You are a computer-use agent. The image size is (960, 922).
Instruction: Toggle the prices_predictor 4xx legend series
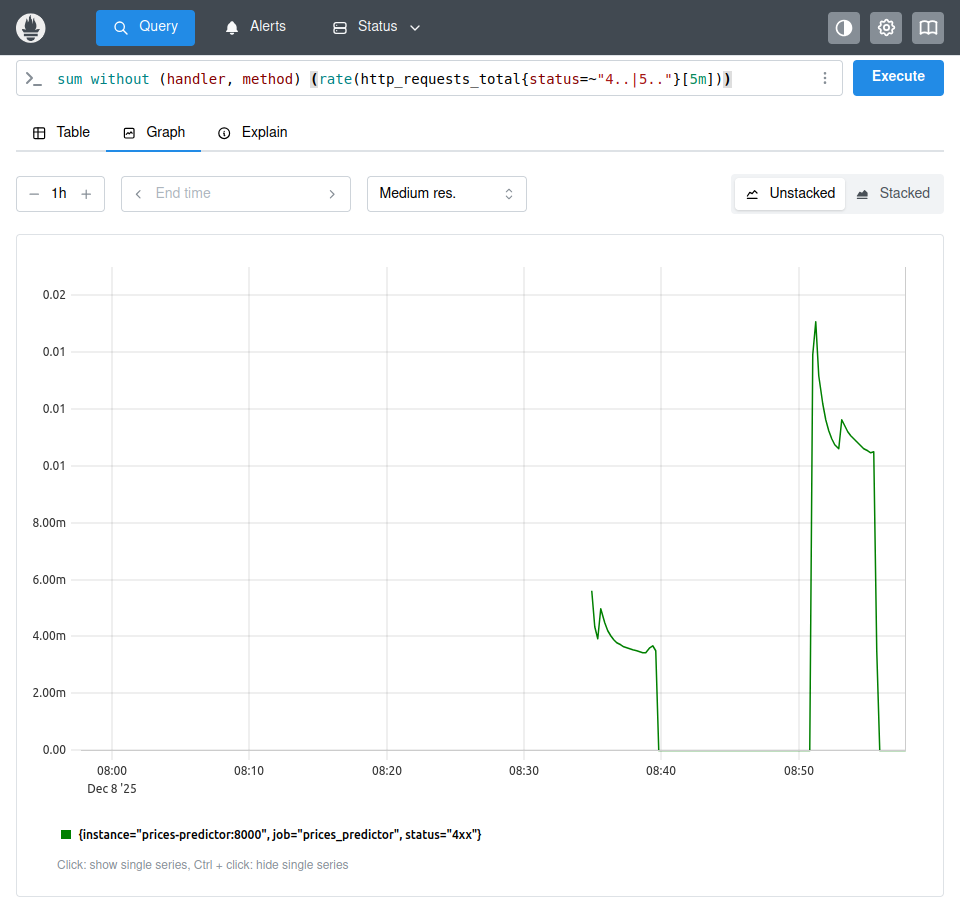coord(280,834)
